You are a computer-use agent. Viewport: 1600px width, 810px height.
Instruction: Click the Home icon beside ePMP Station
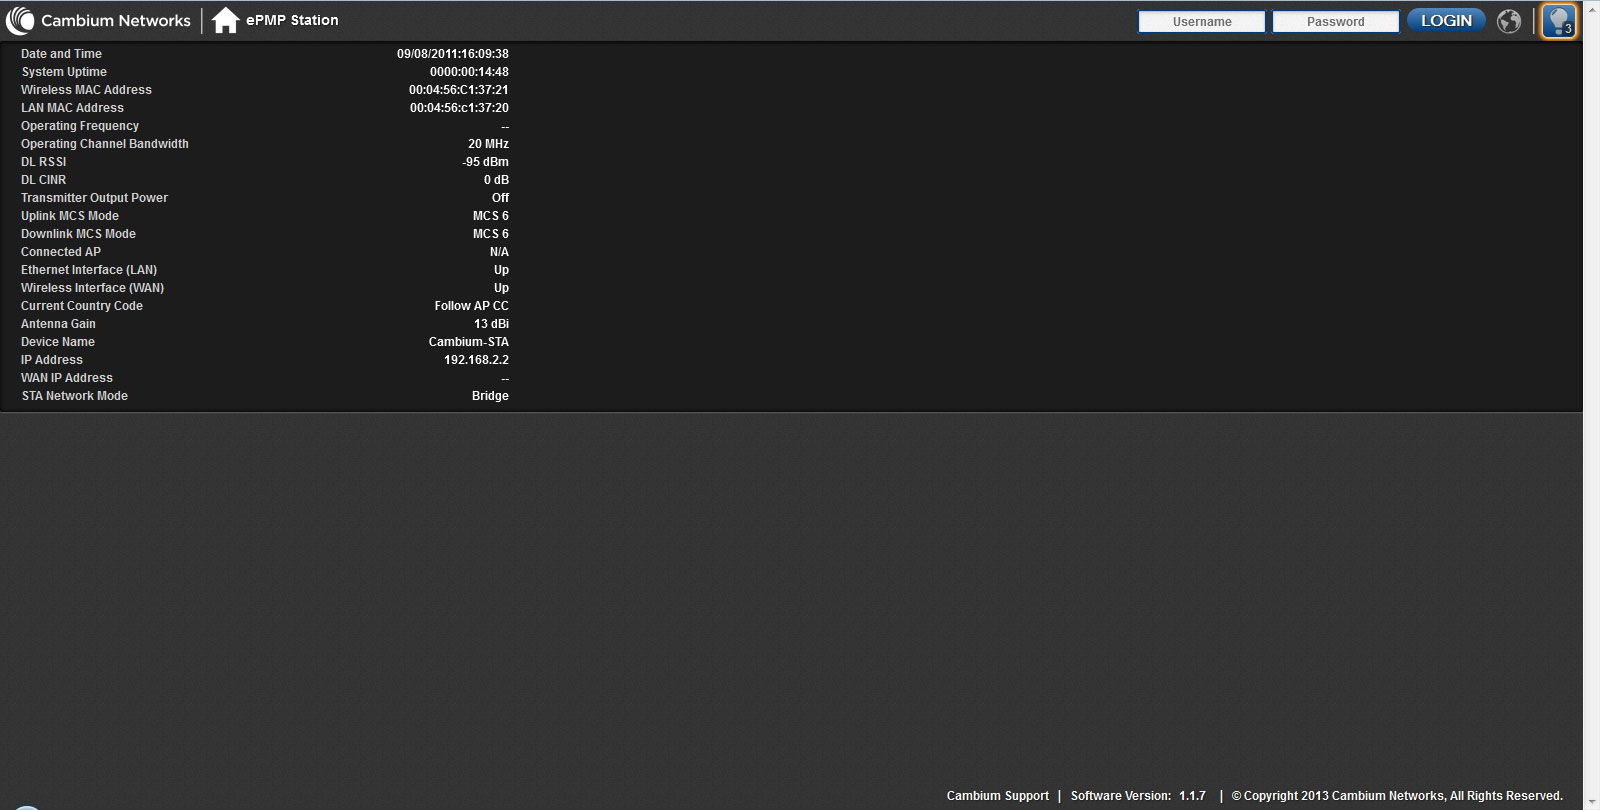click(225, 20)
